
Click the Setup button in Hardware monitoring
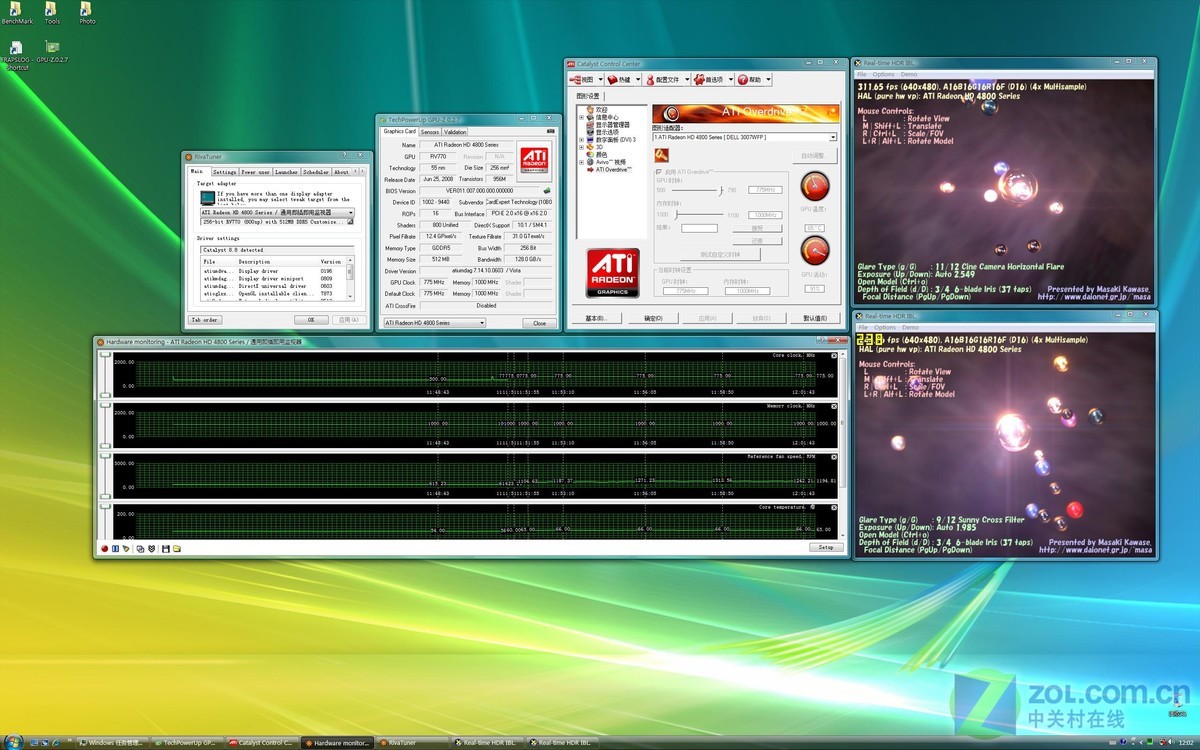pyautogui.click(x=826, y=547)
